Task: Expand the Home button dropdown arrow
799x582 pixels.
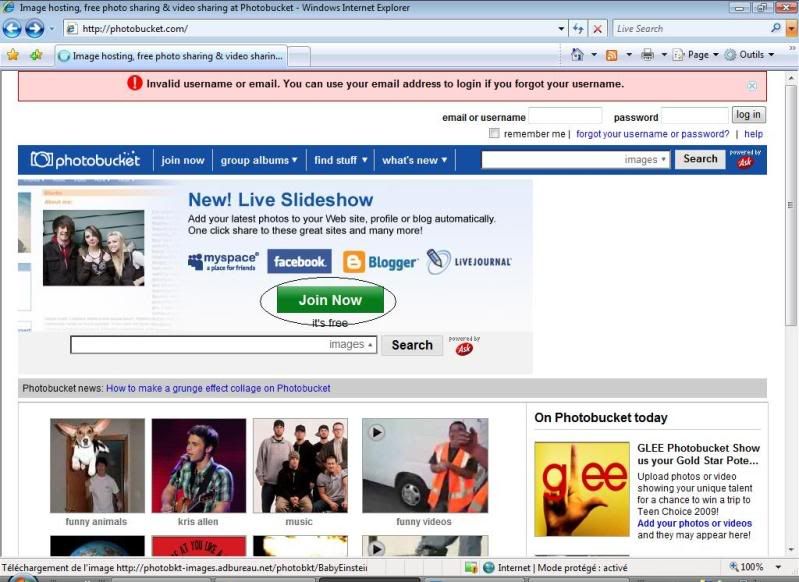Action: click(594, 55)
